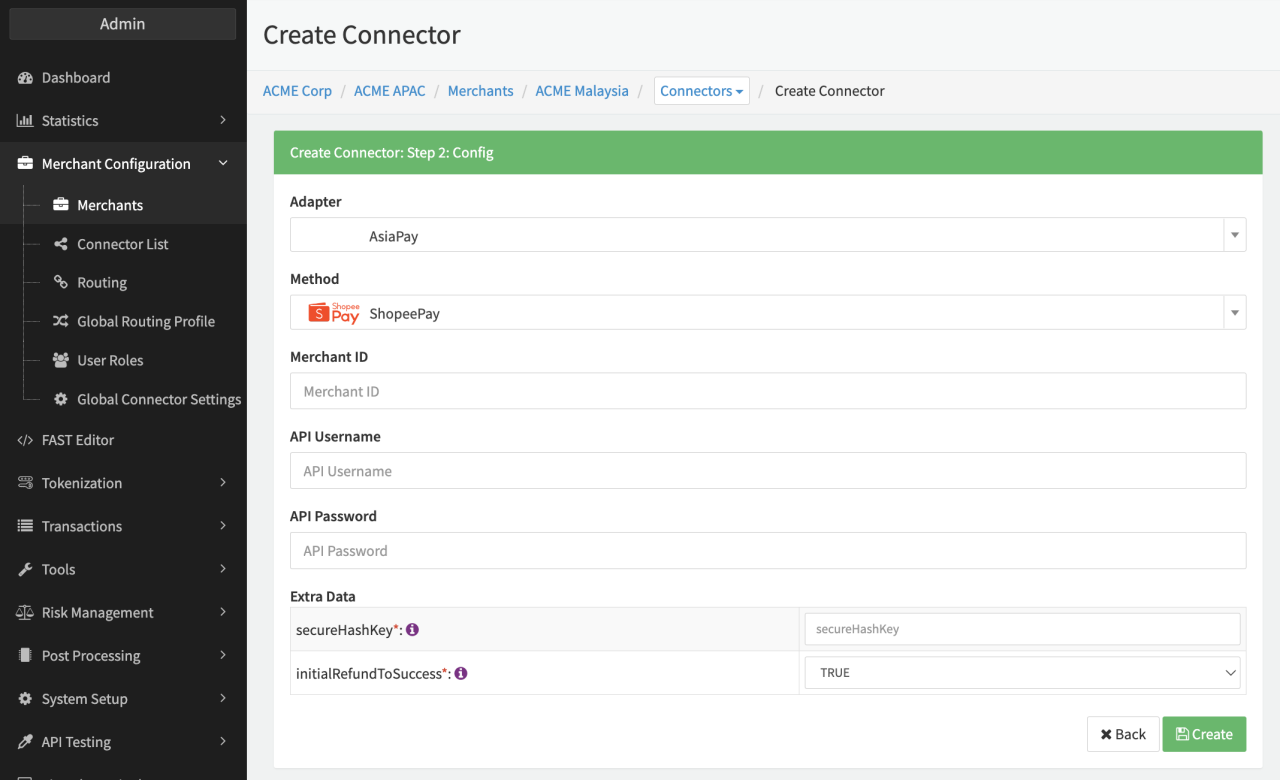Viewport: 1280px width, 780px height.
Task: Click the Connector List share icon
Action: coord(61,244)
